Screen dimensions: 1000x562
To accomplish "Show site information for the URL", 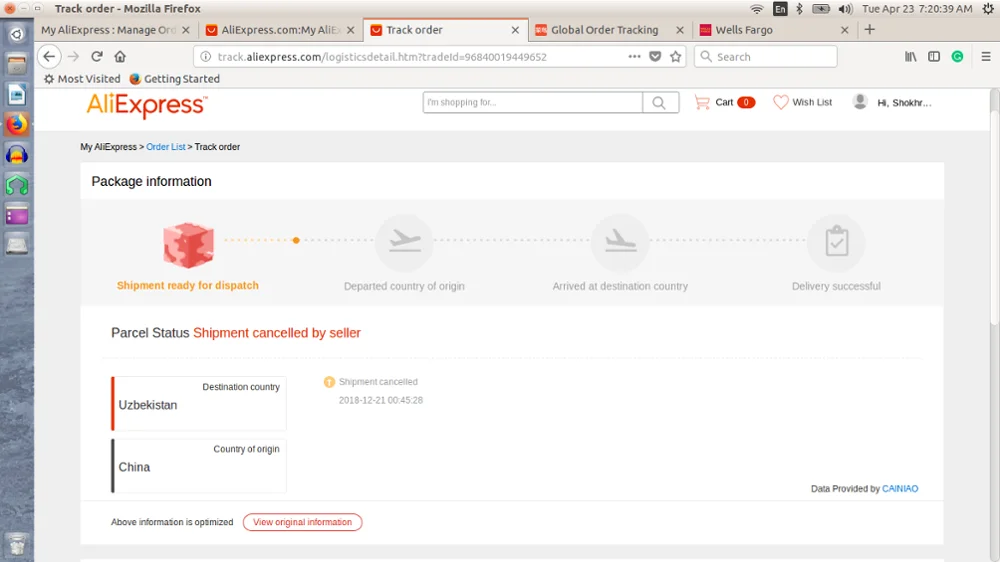I will coord(205,57).
